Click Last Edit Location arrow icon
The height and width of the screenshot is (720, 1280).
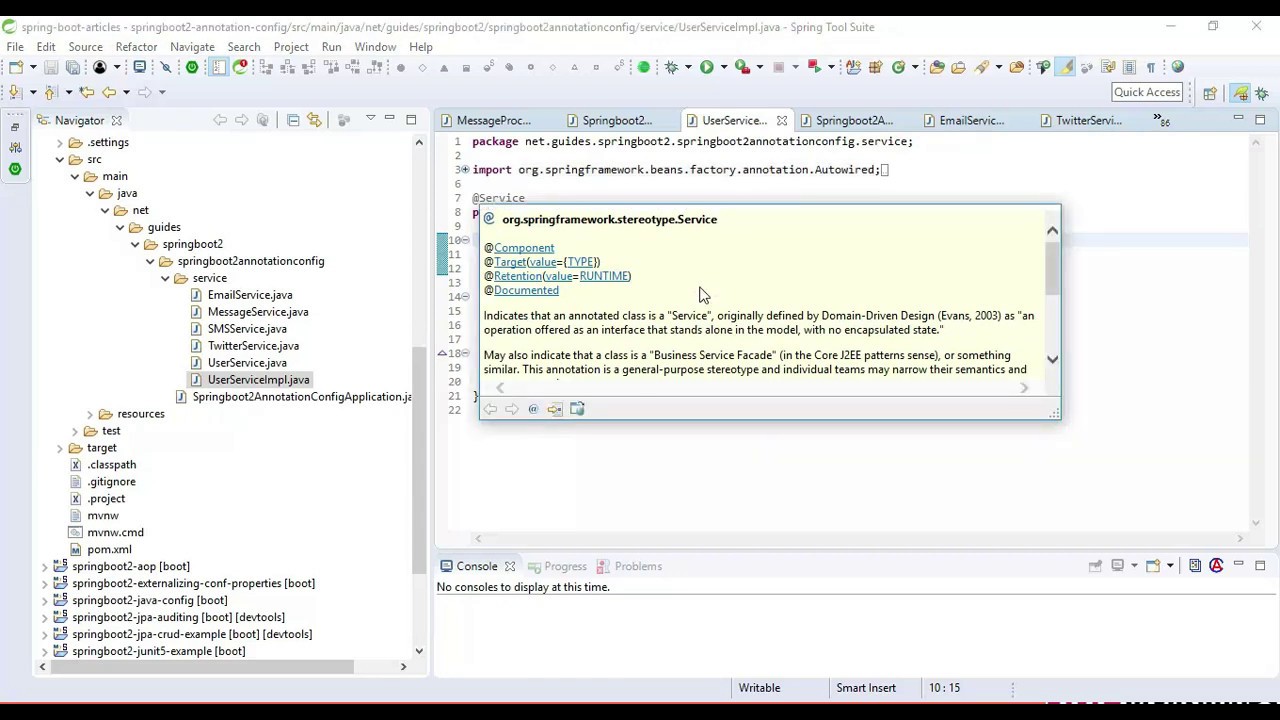click(87, 92)
